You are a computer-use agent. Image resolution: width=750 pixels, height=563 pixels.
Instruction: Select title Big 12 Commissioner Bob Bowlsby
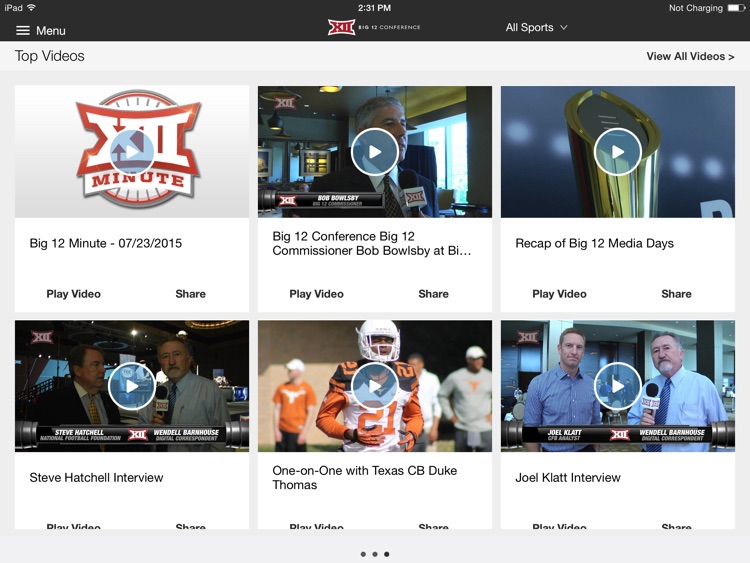click(372, 243)
